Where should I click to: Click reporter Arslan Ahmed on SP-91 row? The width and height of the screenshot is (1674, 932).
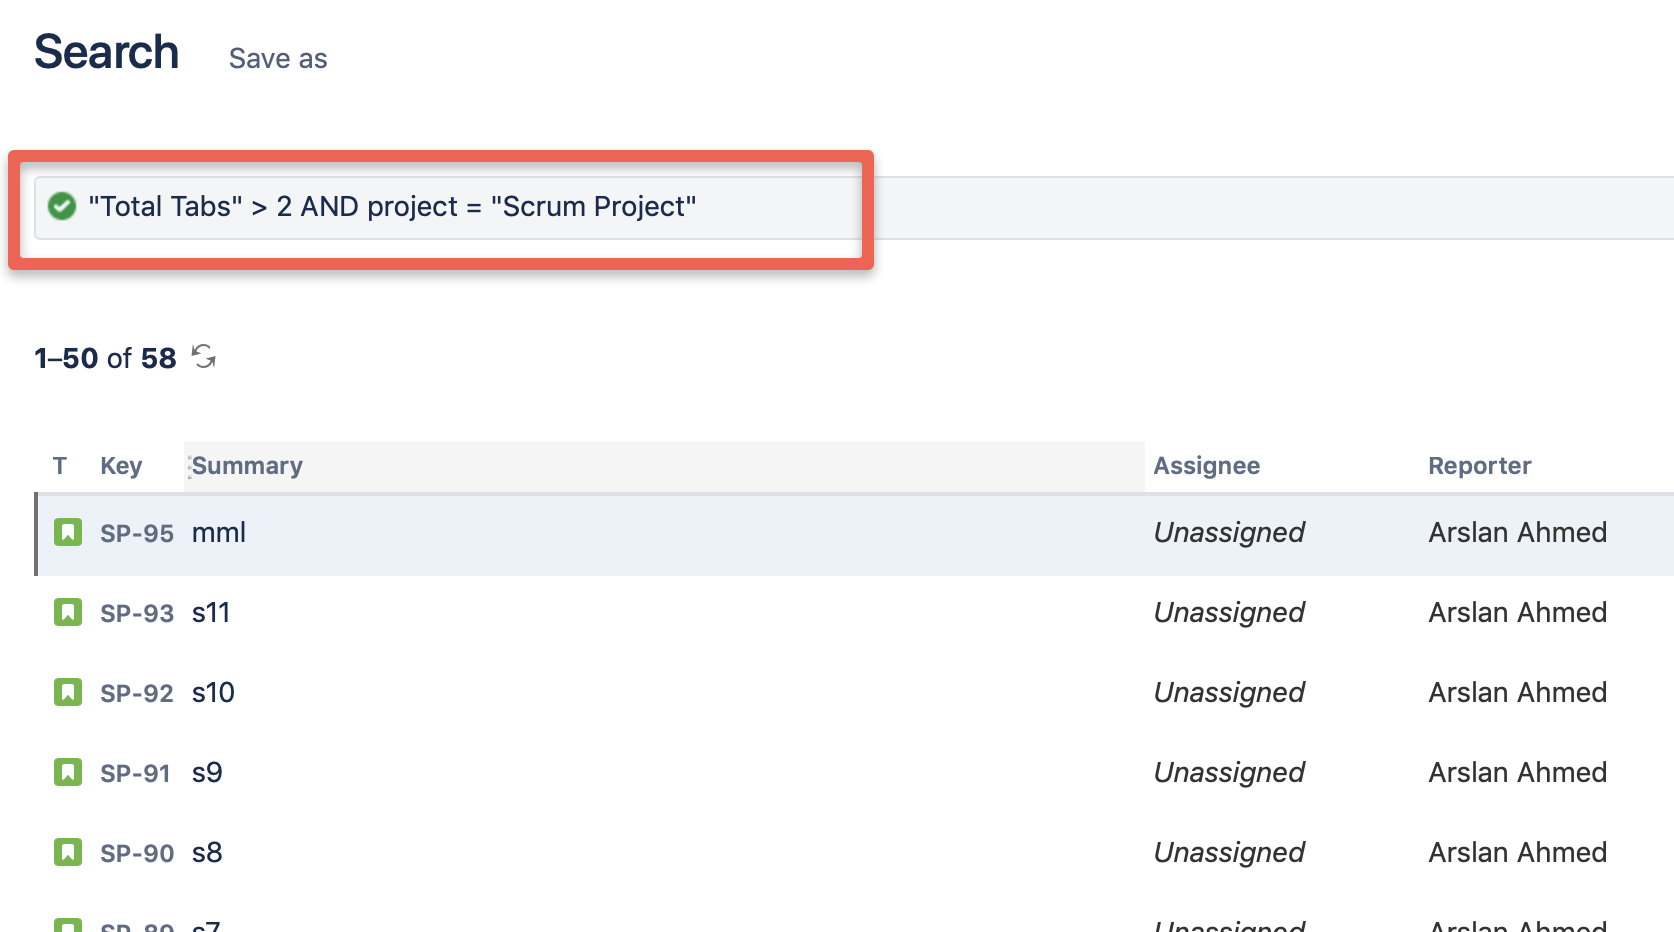pyautogui.click(x=1516, y=772)
